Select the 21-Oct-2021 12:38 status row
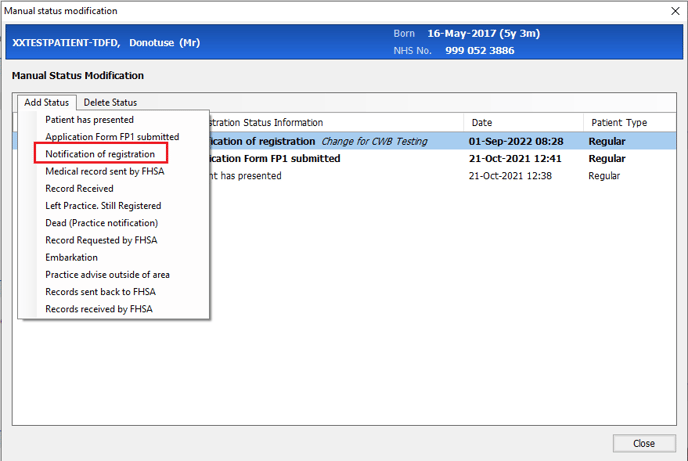Screen dimensions: 688x461 [x=420, y=175]
